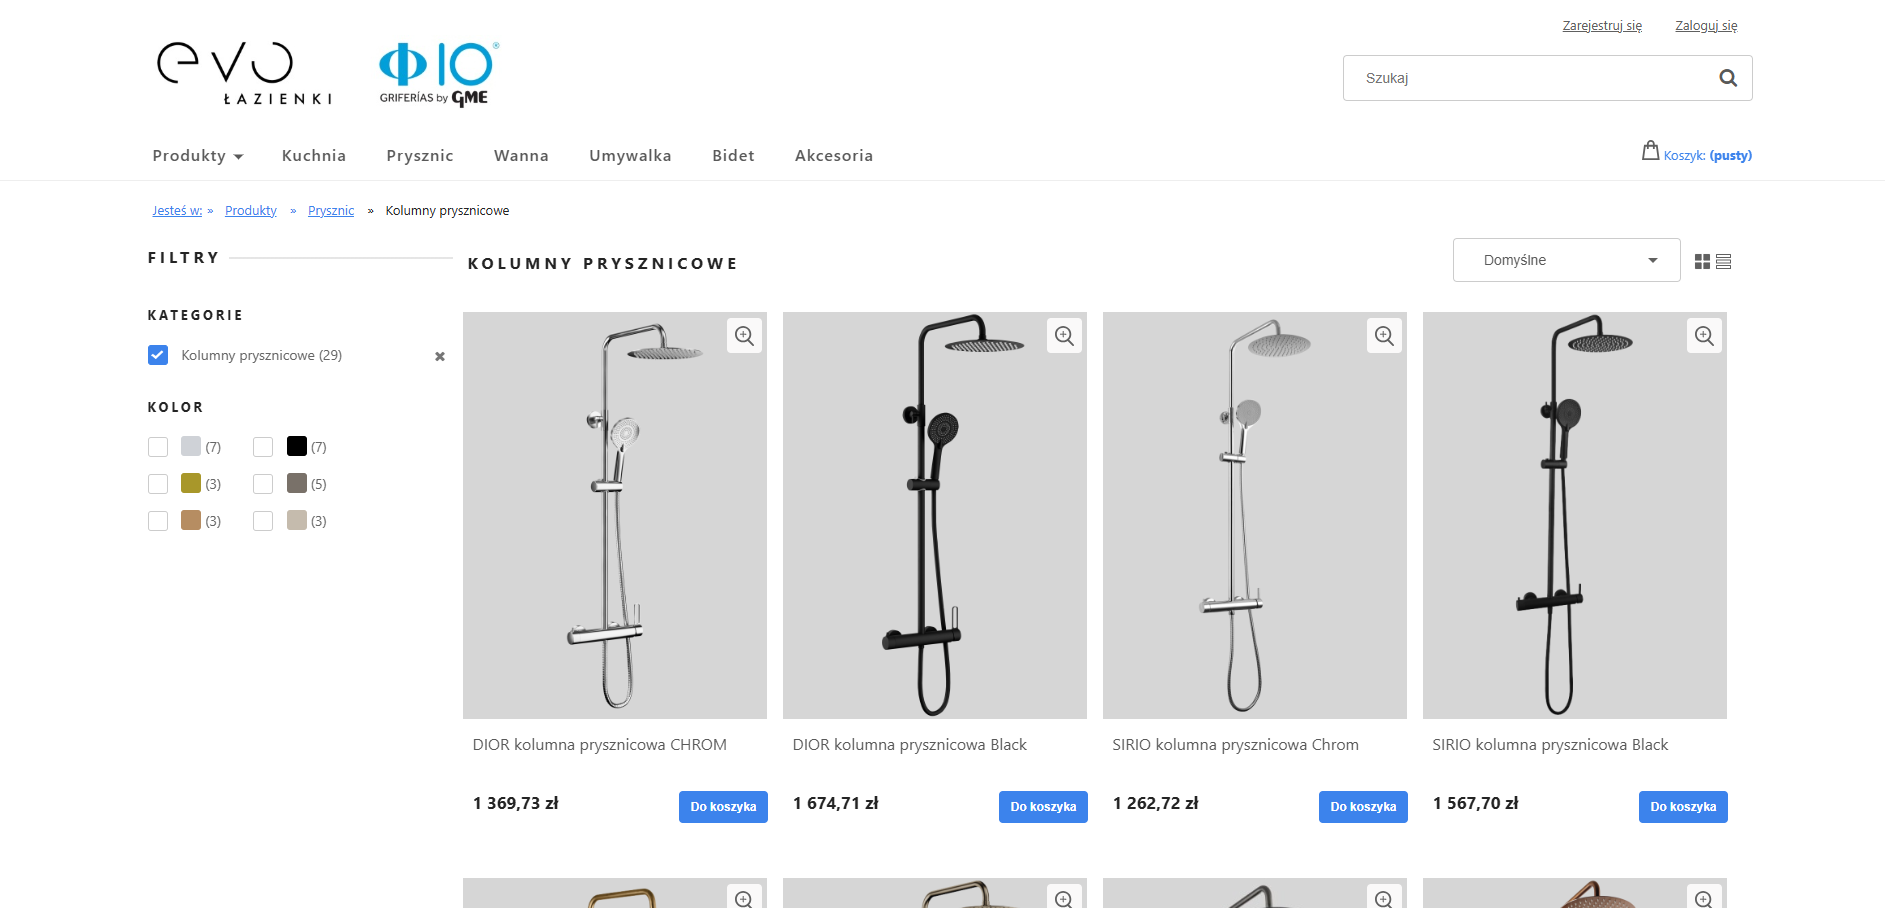Check the black color filter checkbox
Screen dimensions: 1885x908
pos(263,447)
